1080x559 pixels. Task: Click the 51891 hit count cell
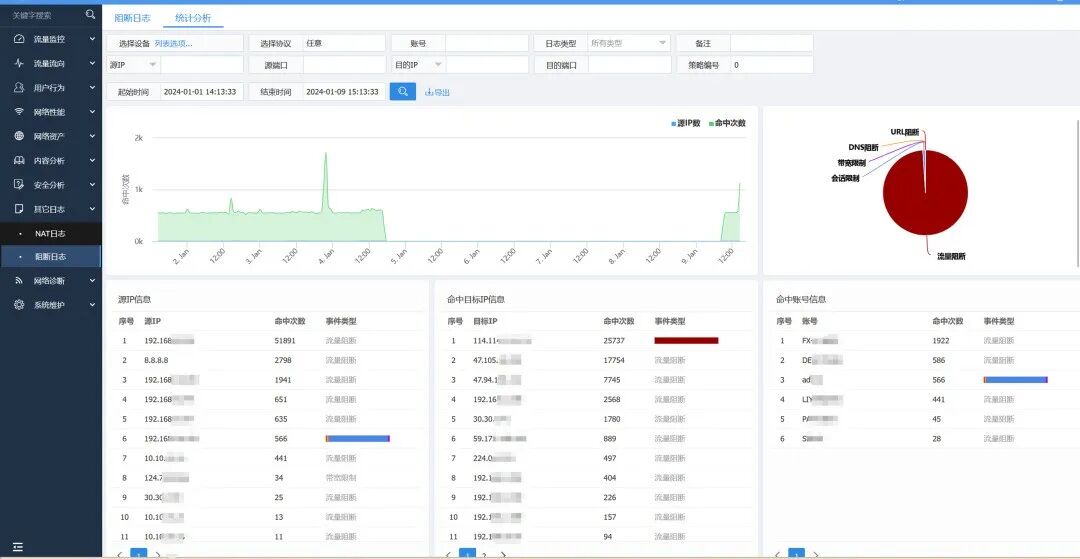[x=284, y=340]
